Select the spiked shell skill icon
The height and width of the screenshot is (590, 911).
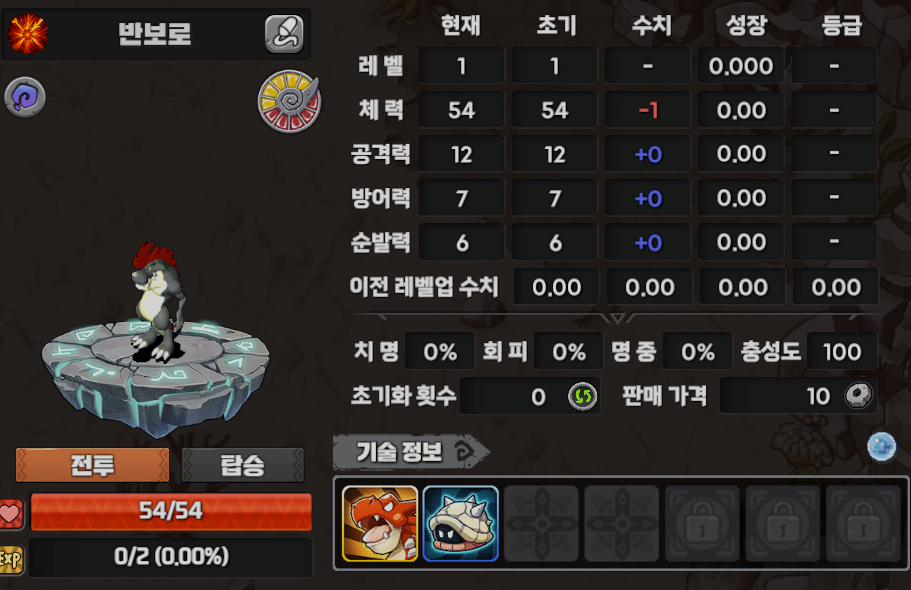(x=461, y=524)
